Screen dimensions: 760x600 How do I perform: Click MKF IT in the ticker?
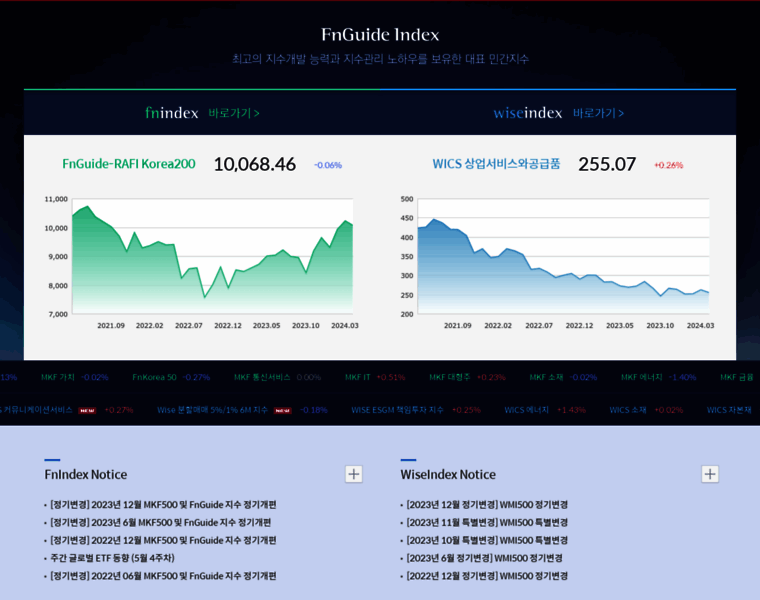pyautogui.click(x=358, y=377)
